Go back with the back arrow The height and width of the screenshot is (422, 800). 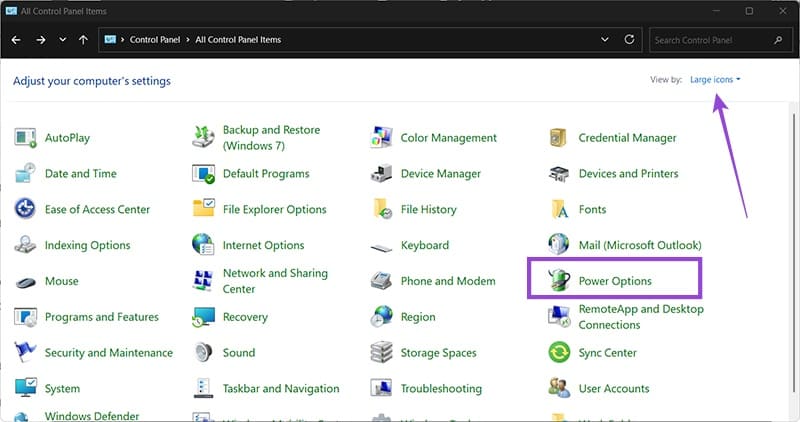tap(16, 39)
